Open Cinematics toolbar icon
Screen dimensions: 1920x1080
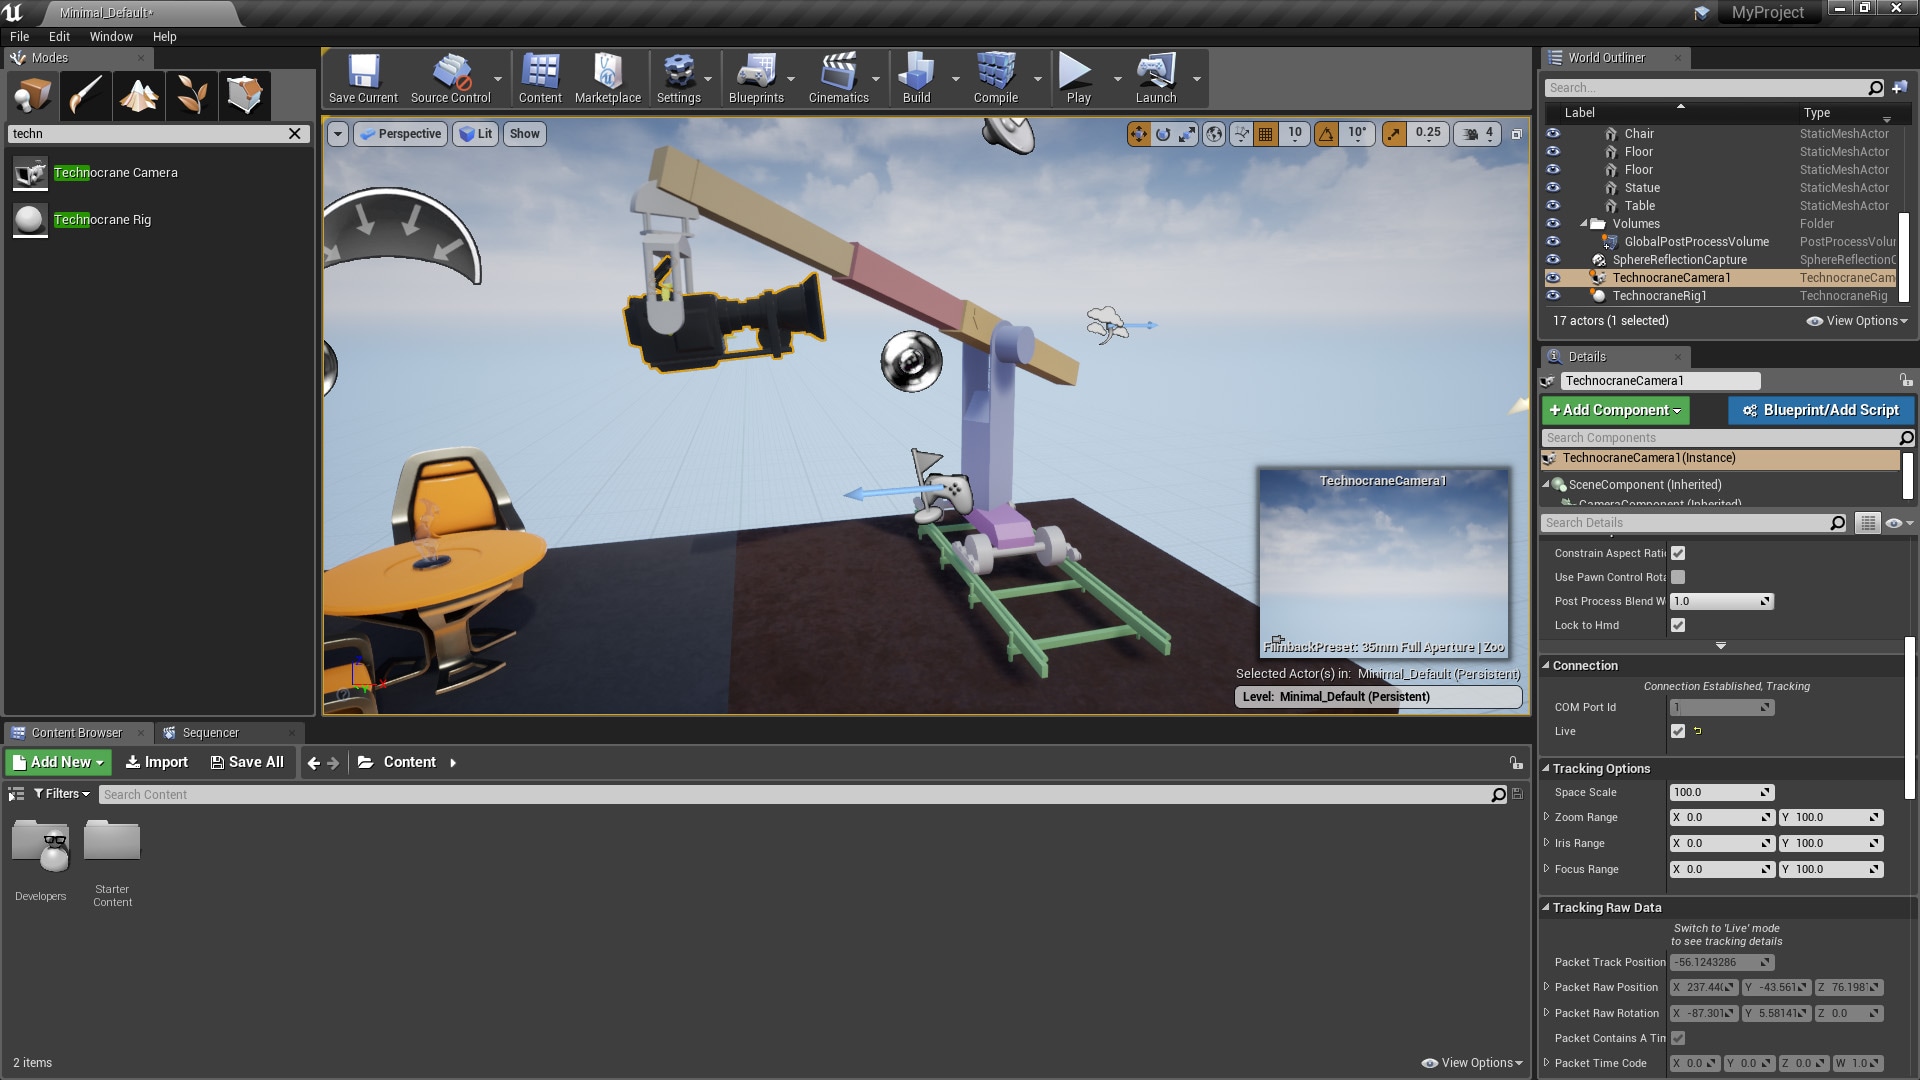tap(838, 78)
